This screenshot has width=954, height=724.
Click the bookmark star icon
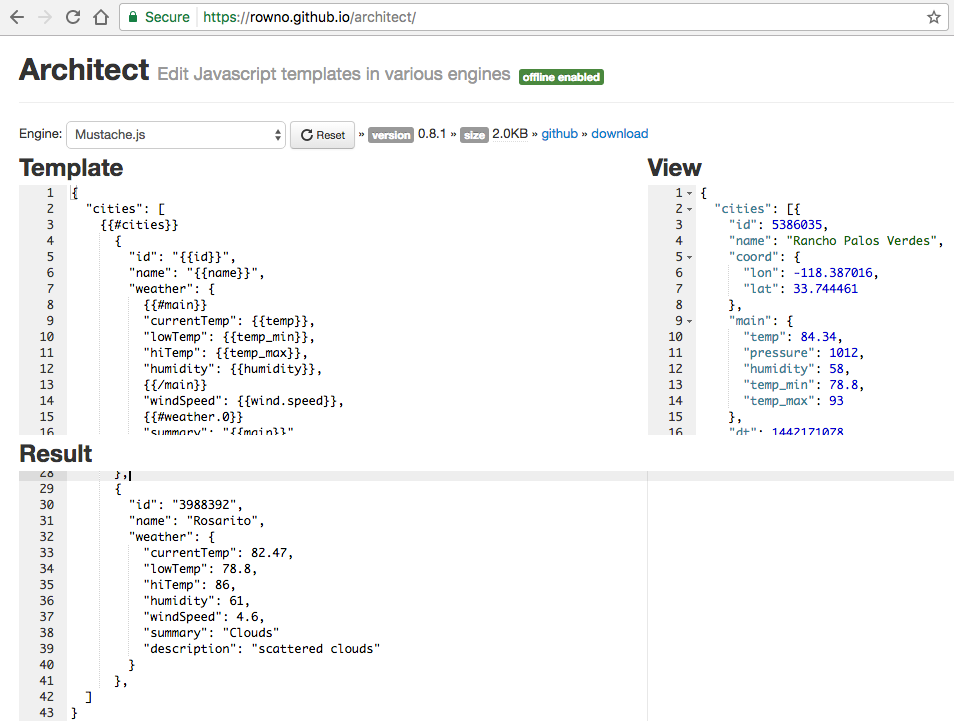933,17
